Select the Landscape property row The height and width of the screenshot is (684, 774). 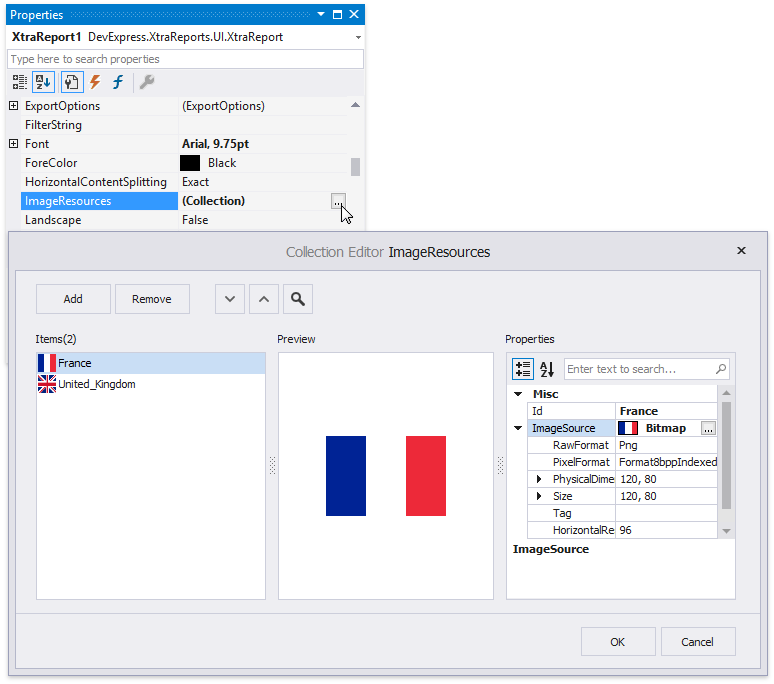(185, 220)
